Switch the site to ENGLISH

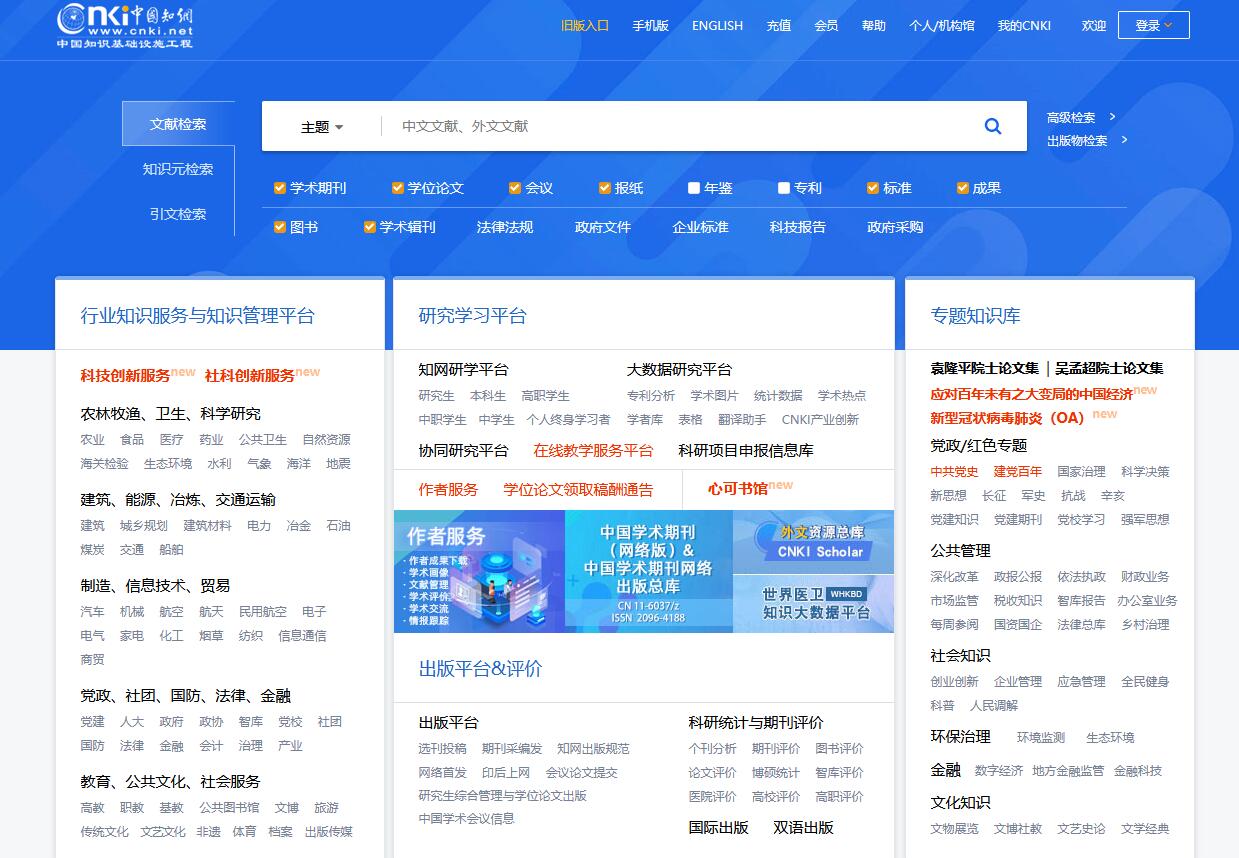[717, 25]
